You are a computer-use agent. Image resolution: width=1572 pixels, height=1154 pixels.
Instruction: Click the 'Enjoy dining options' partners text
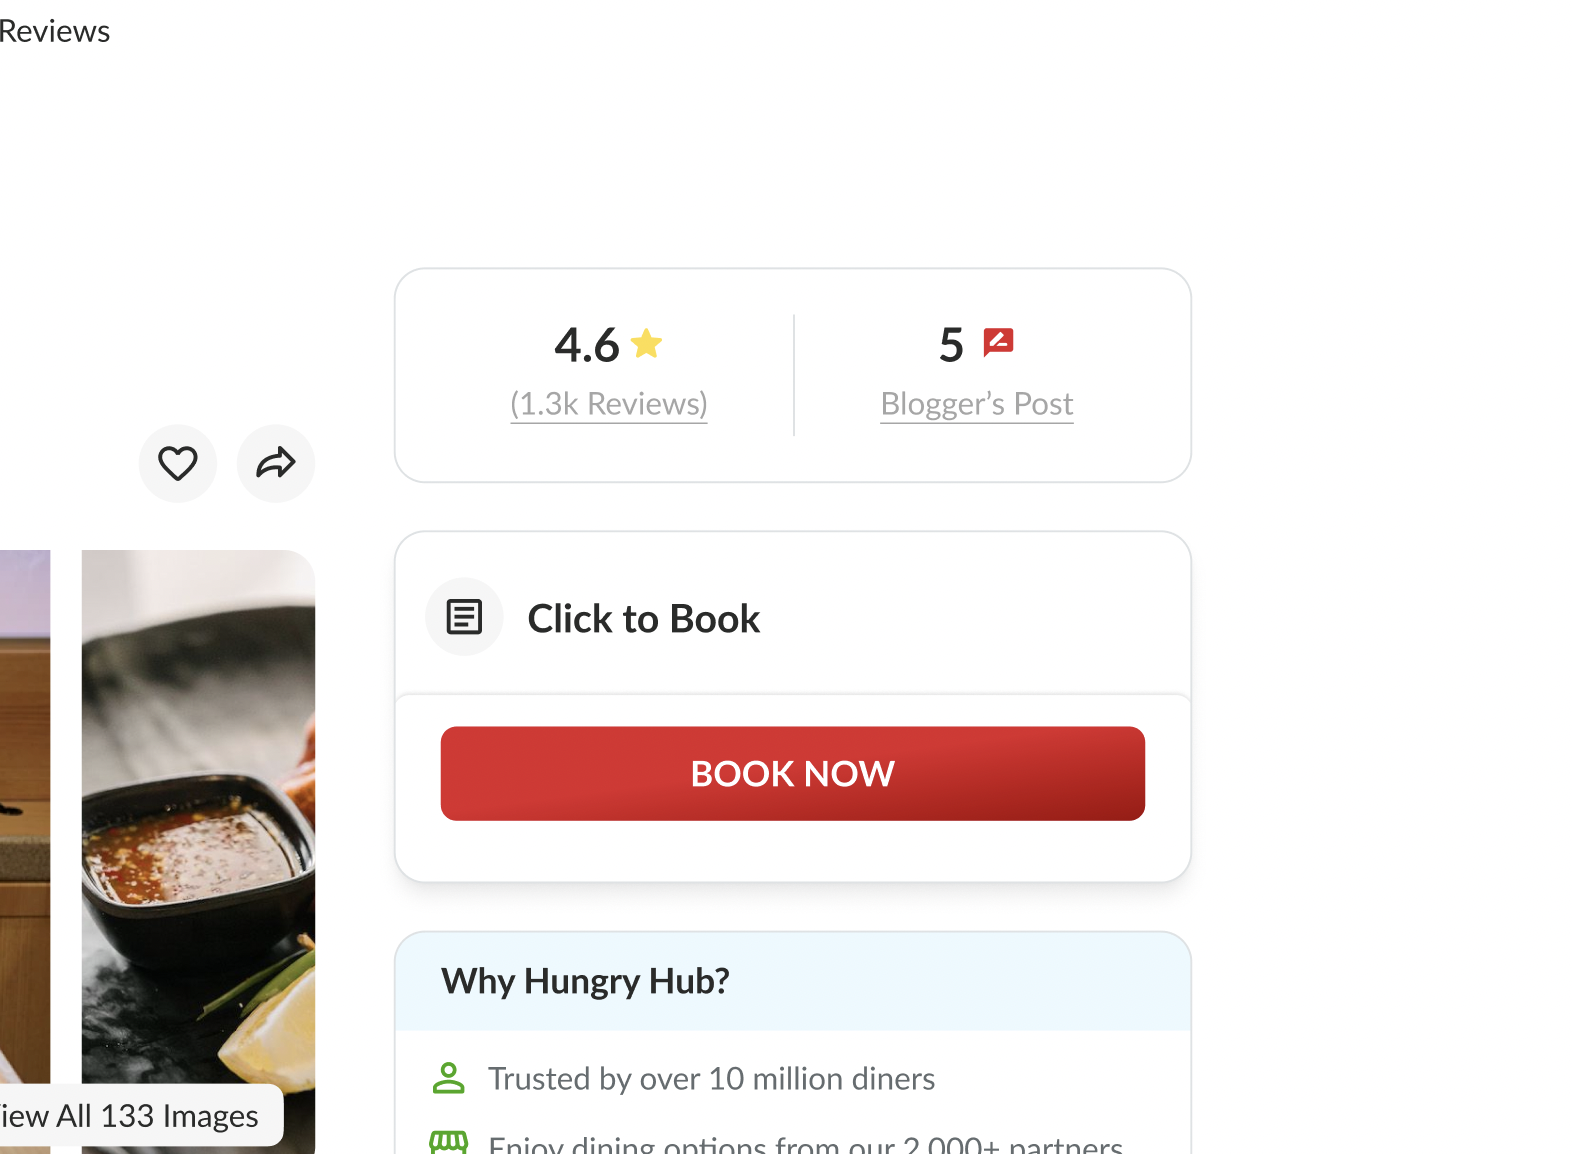805,1144
